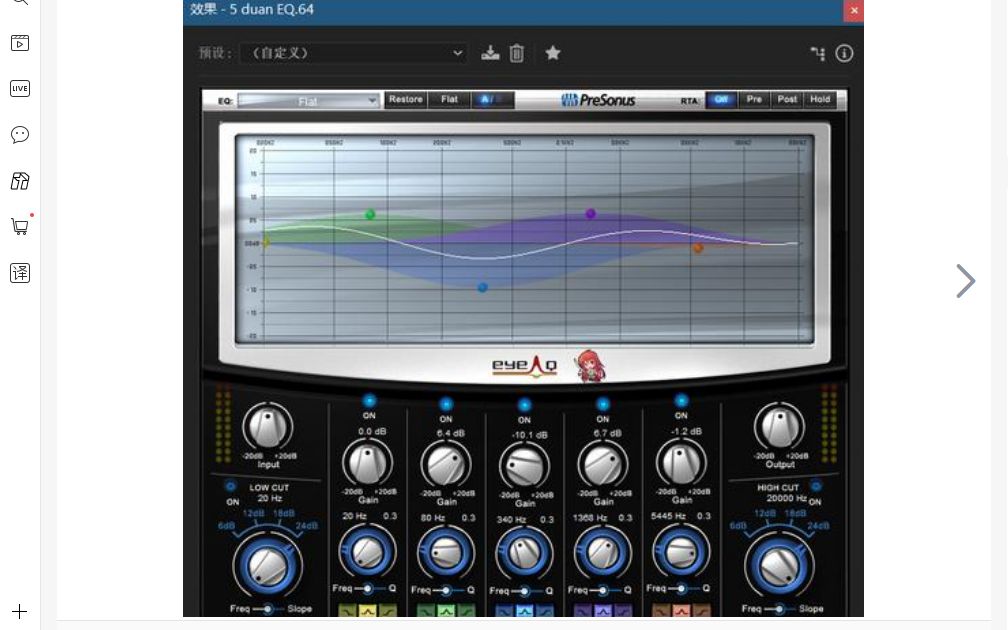
Task: Click the HIGH CUT slope knob
Action: [x=778, y=566]
